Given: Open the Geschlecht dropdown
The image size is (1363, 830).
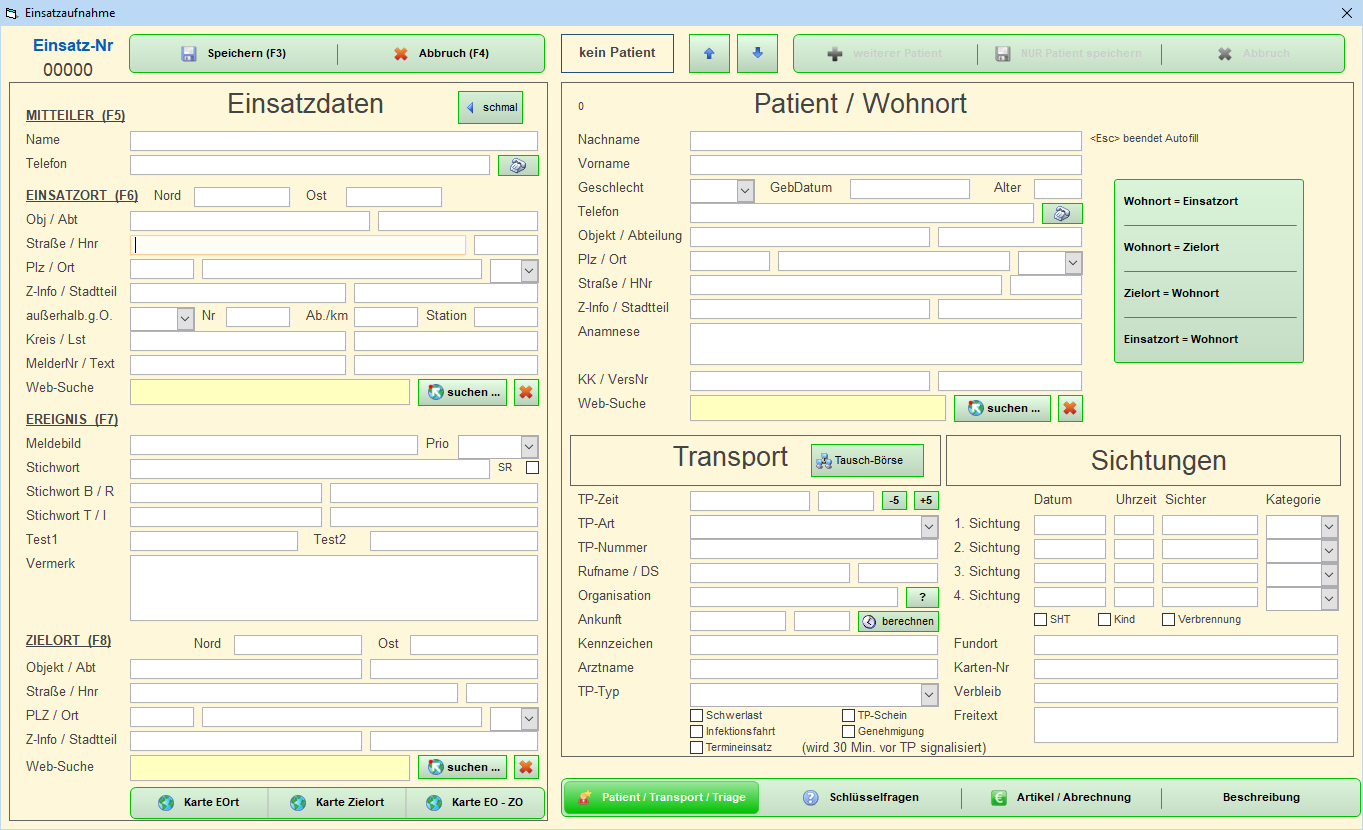Looking at the screenshot, I should tap(745, 191).
